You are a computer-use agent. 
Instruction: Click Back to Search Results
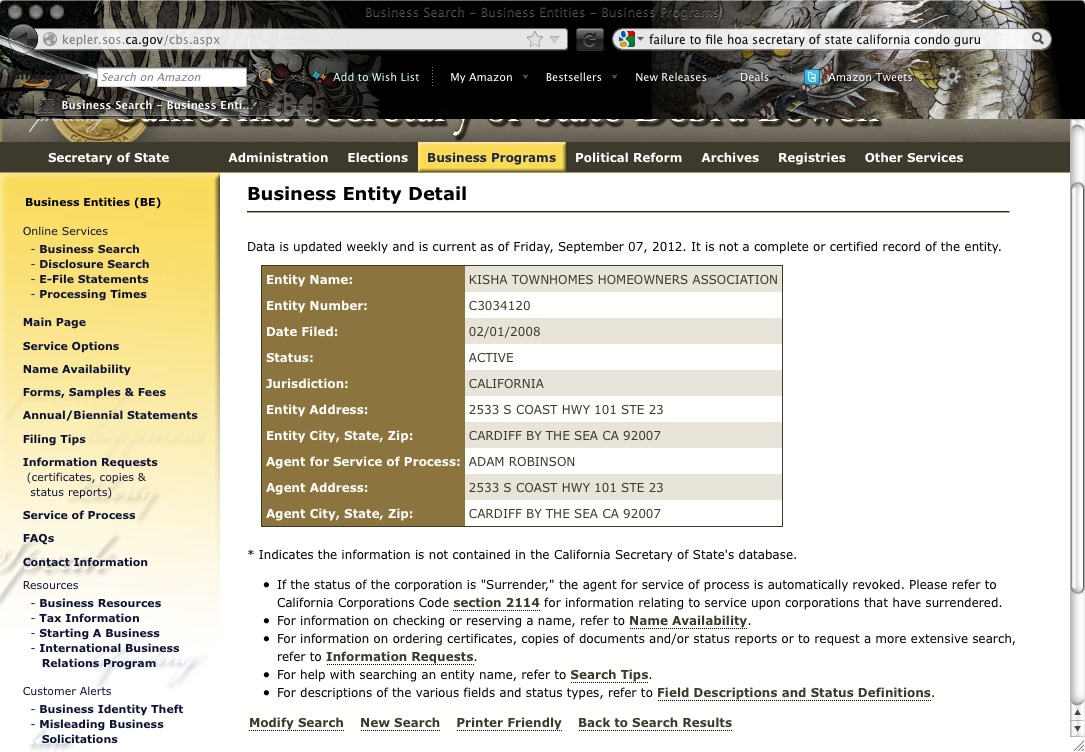(x=655, y=723)
